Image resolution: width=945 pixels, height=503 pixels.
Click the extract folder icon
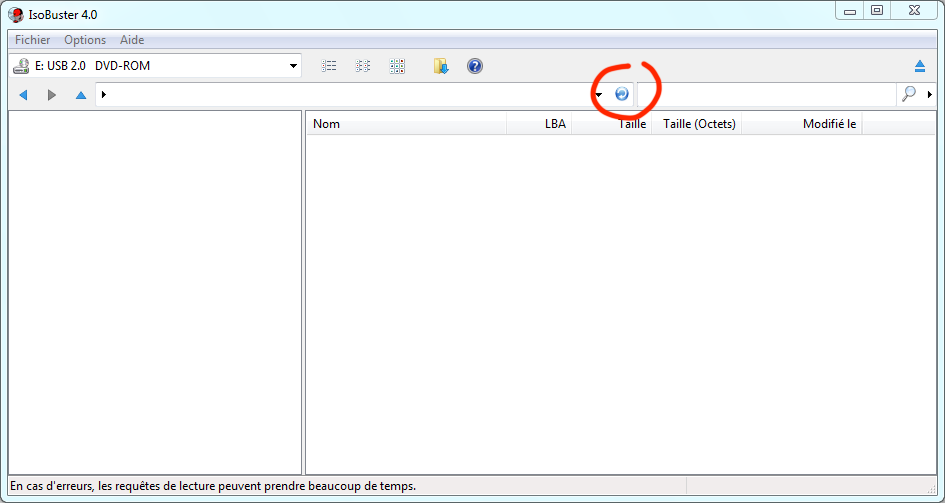pos(441,66)
